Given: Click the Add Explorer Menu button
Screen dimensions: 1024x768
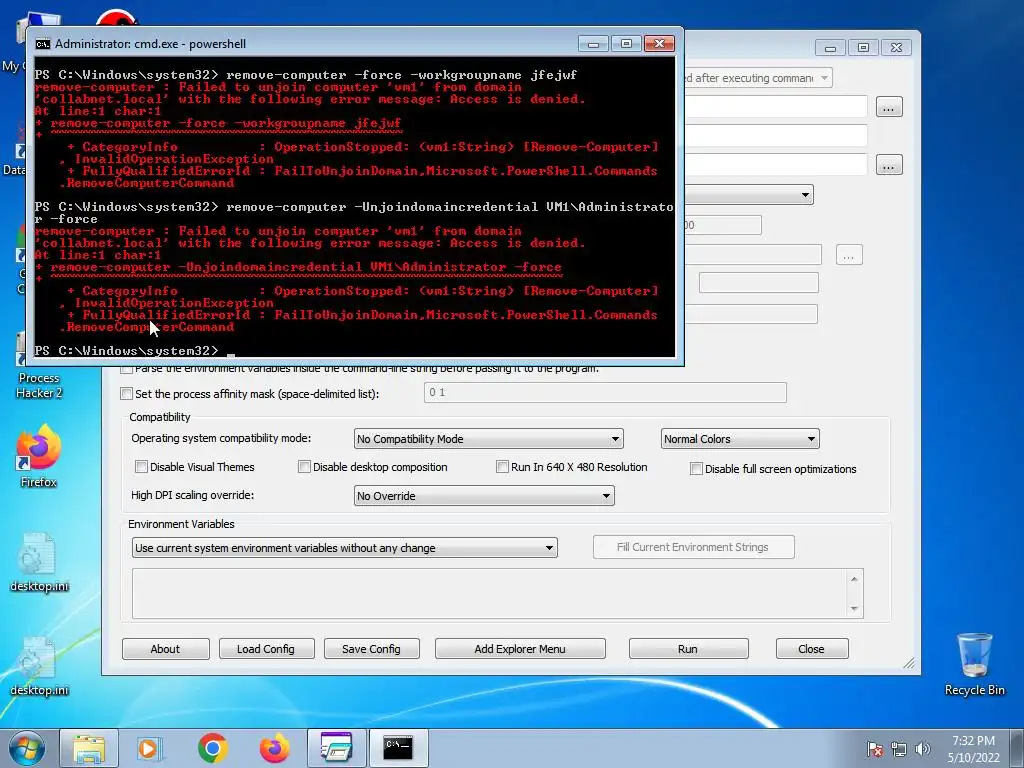Looking at the screenshot, I should pos(520,649).
